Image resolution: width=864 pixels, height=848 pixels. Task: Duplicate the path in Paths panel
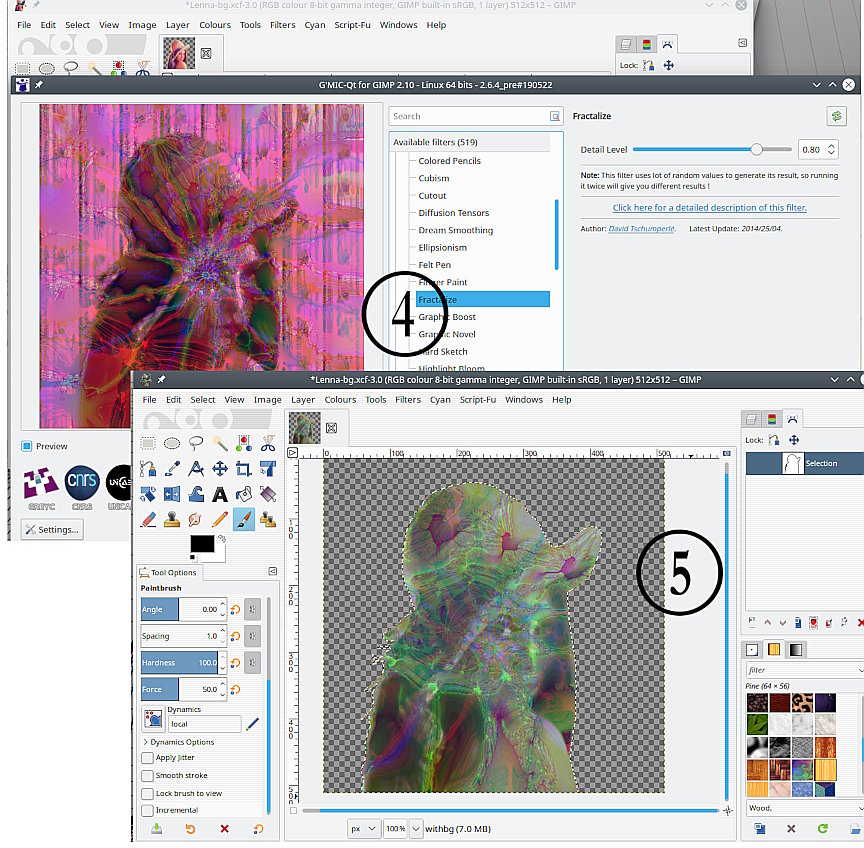click(x=798, y=623)
